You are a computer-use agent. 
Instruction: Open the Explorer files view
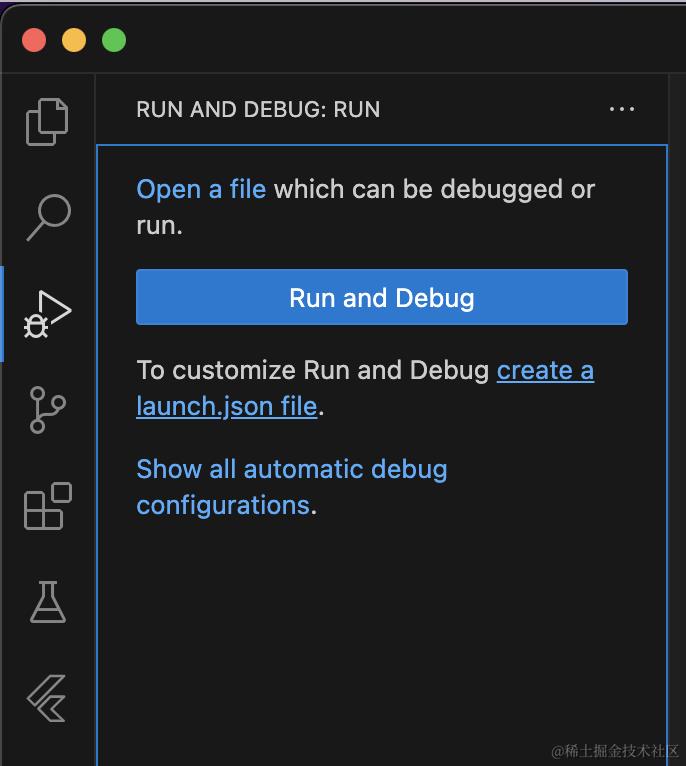tap(47, 122)
